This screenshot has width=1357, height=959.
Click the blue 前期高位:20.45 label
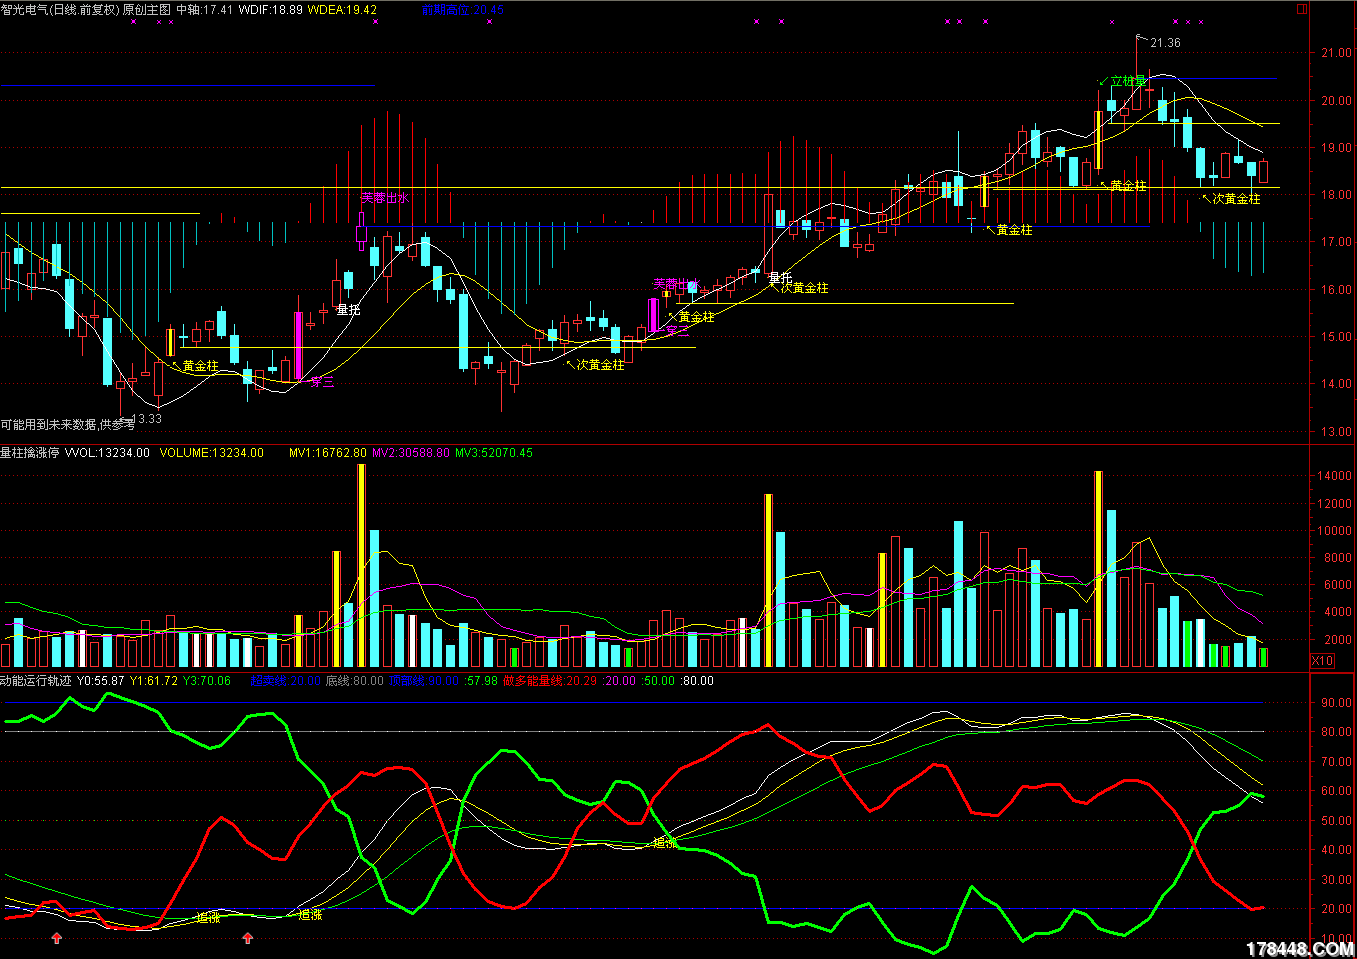tap(462, 10)
